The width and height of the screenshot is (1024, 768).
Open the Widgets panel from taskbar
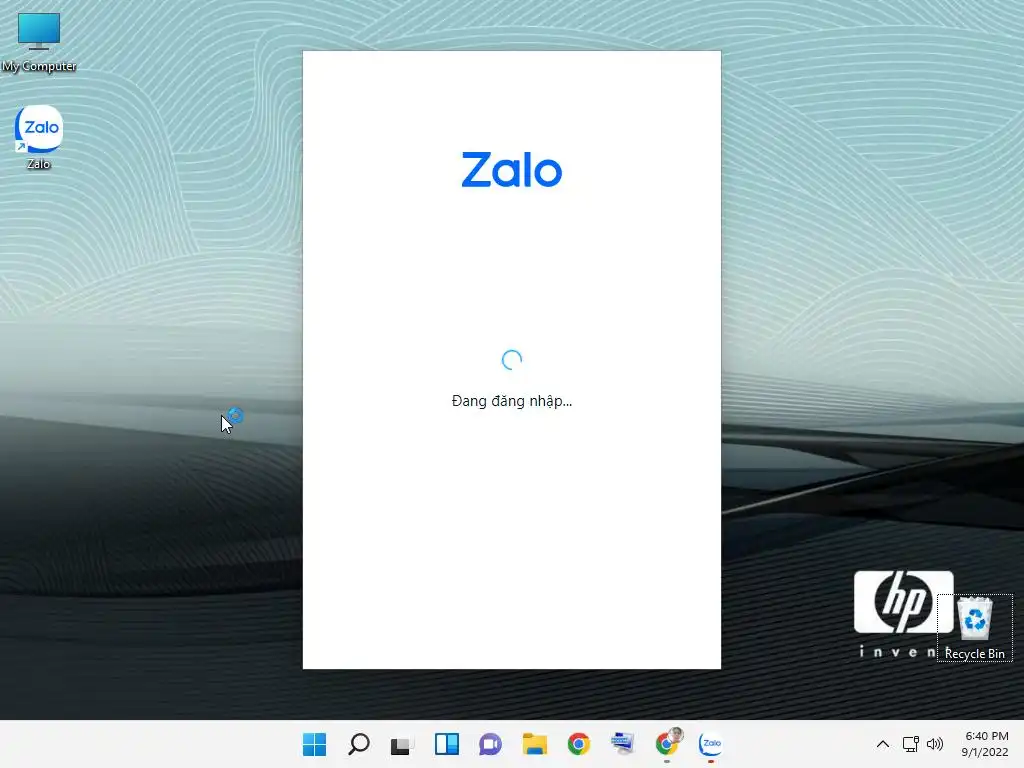pos(447,744)
